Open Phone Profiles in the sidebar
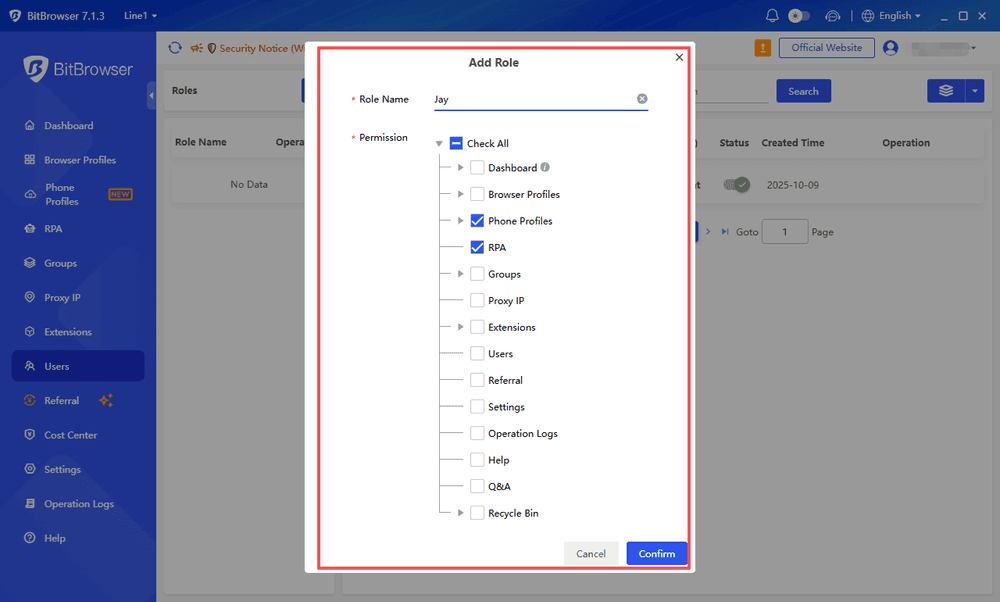This screenshot has height=602, width=1000. (x=61, y=195)
